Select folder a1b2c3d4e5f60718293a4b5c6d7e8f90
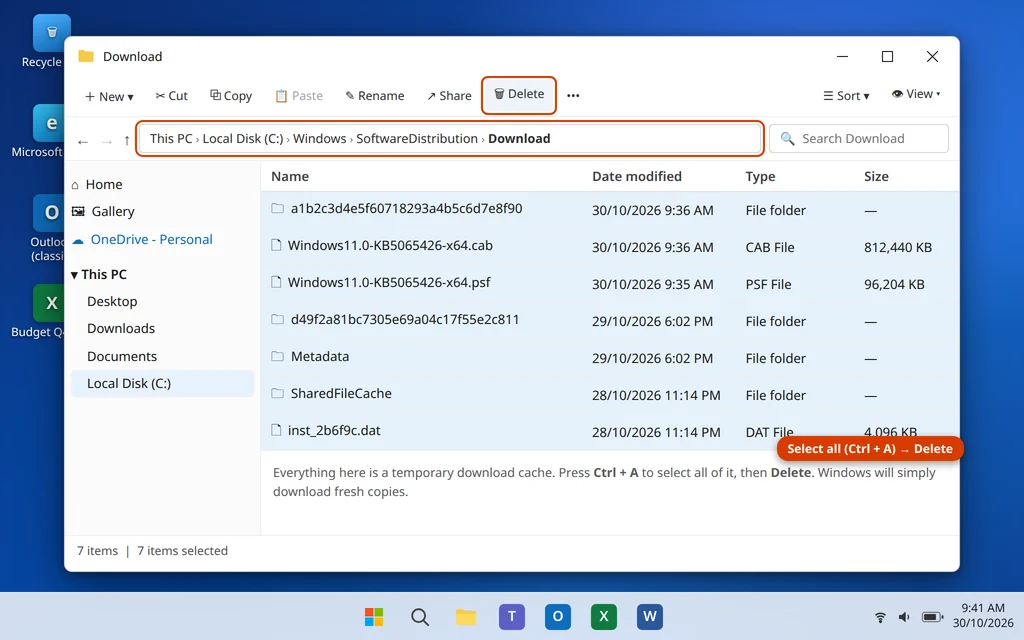This screenshot has width=1024, height=640. [610, 210]
